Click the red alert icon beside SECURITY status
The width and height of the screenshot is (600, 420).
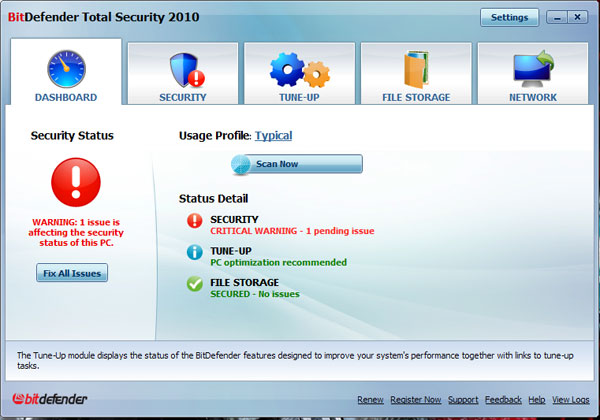(x=195, y=221)
